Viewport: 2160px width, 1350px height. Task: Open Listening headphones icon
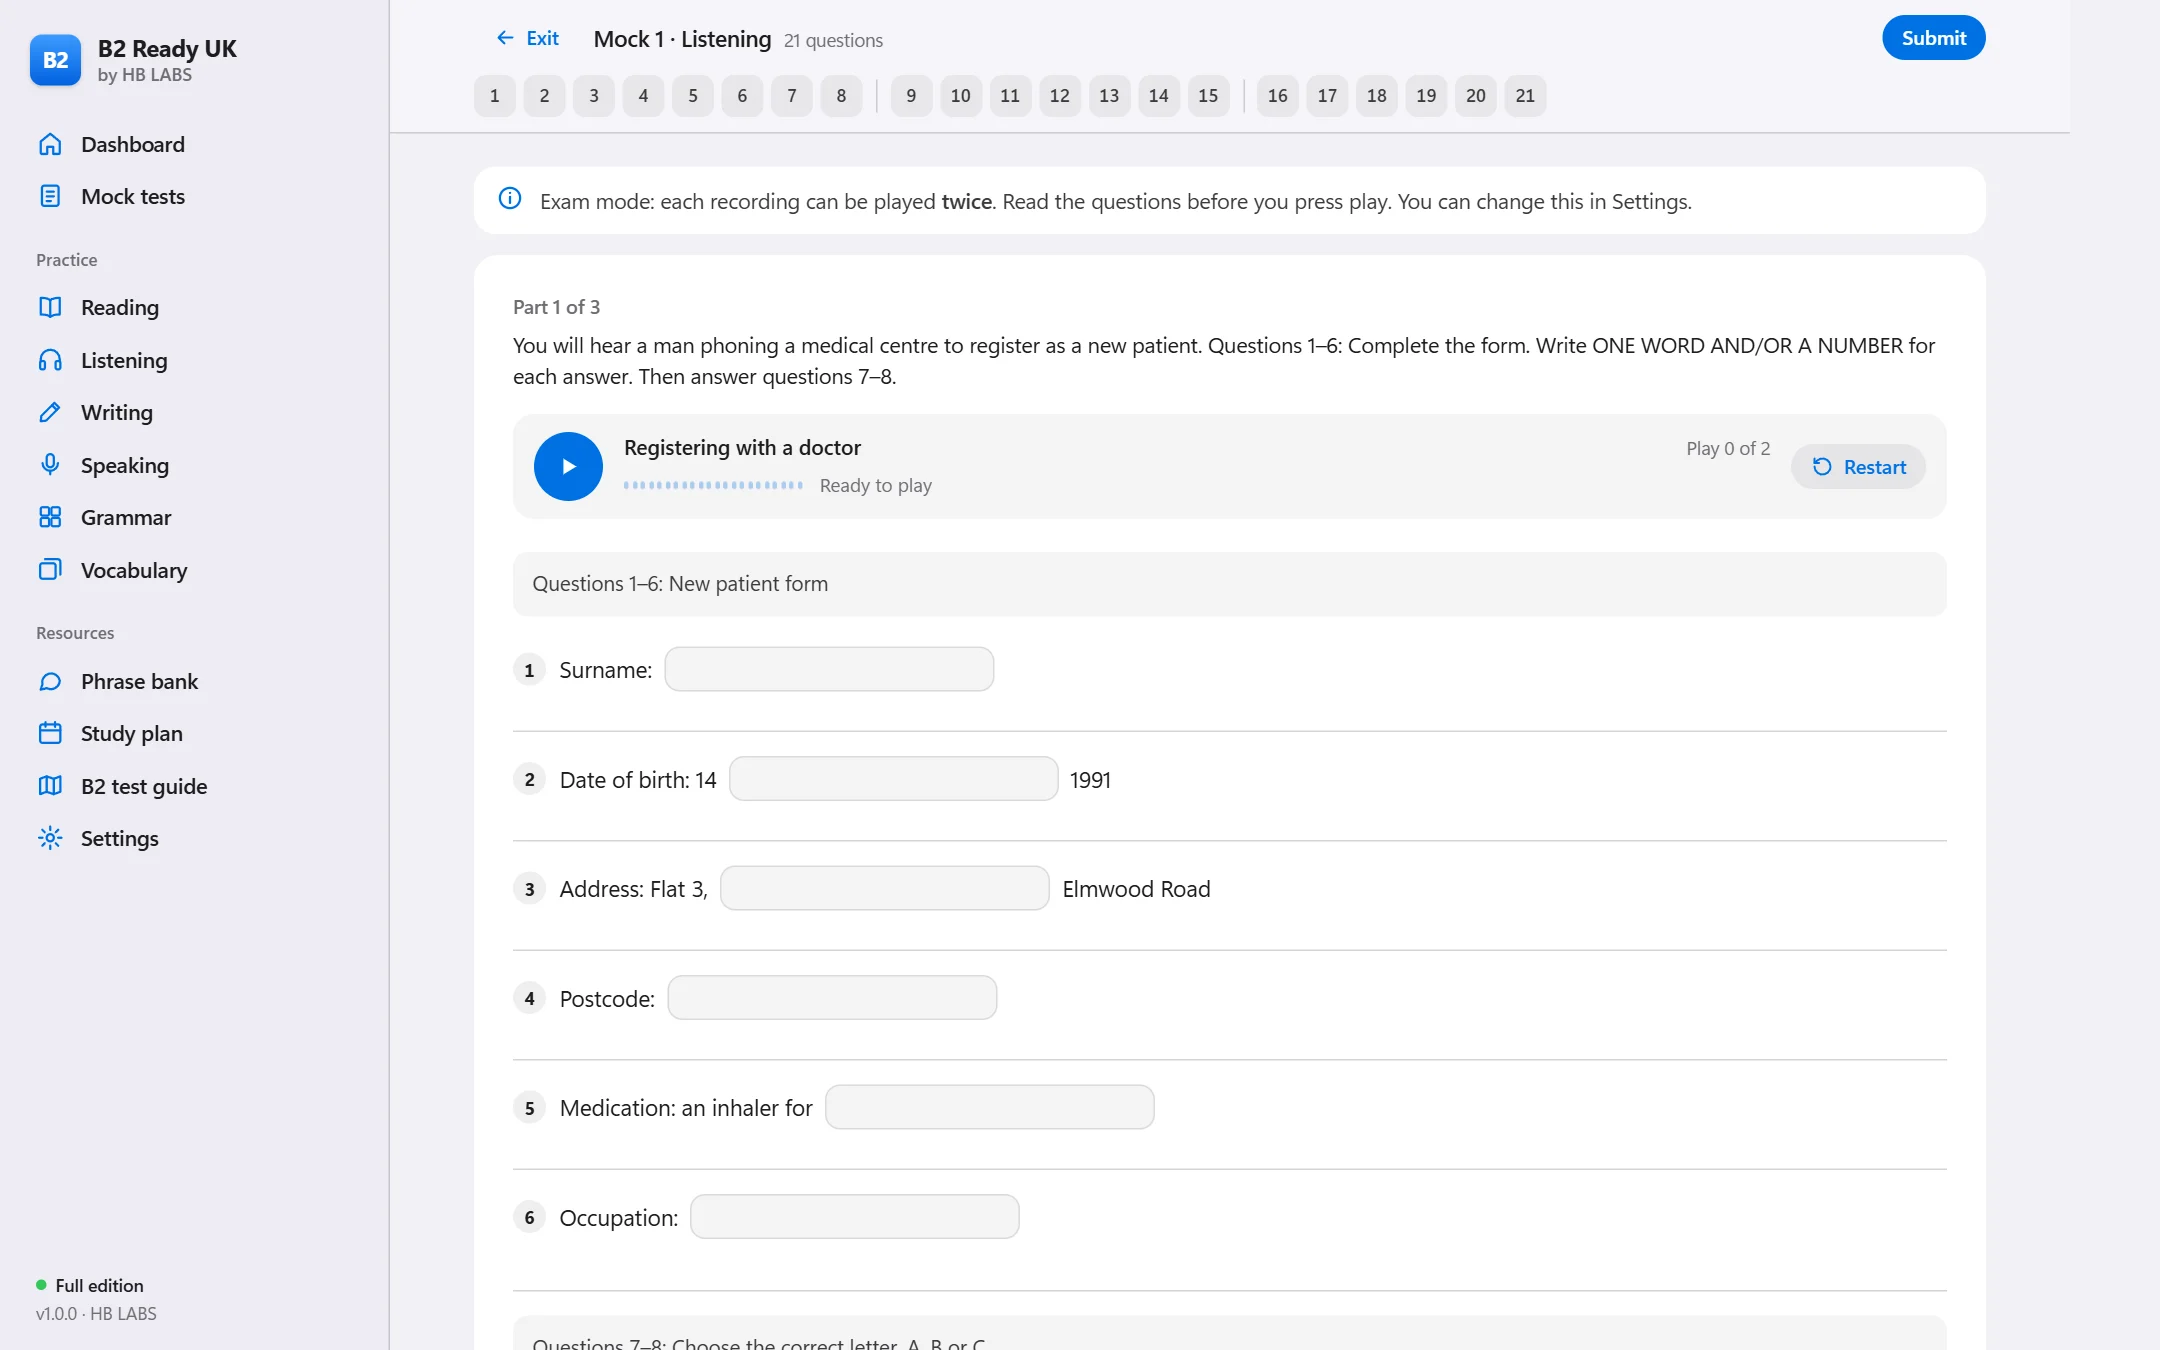(x=50, y=360)
